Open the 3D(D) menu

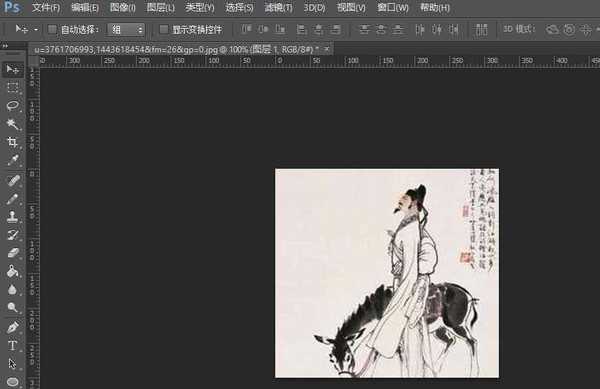point(314,8)
